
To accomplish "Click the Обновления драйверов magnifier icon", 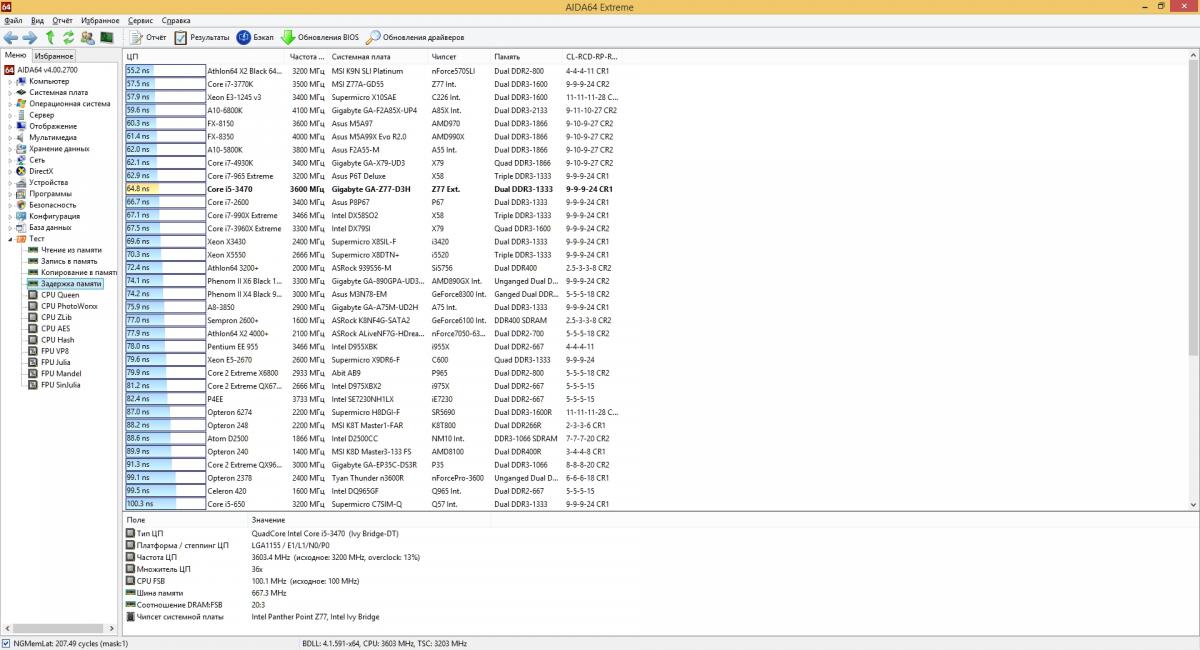I will tap(374, 37).
